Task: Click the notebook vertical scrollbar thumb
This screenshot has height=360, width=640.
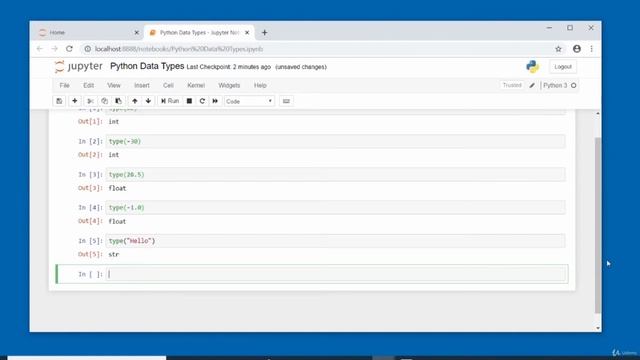Action: [598, 225]
